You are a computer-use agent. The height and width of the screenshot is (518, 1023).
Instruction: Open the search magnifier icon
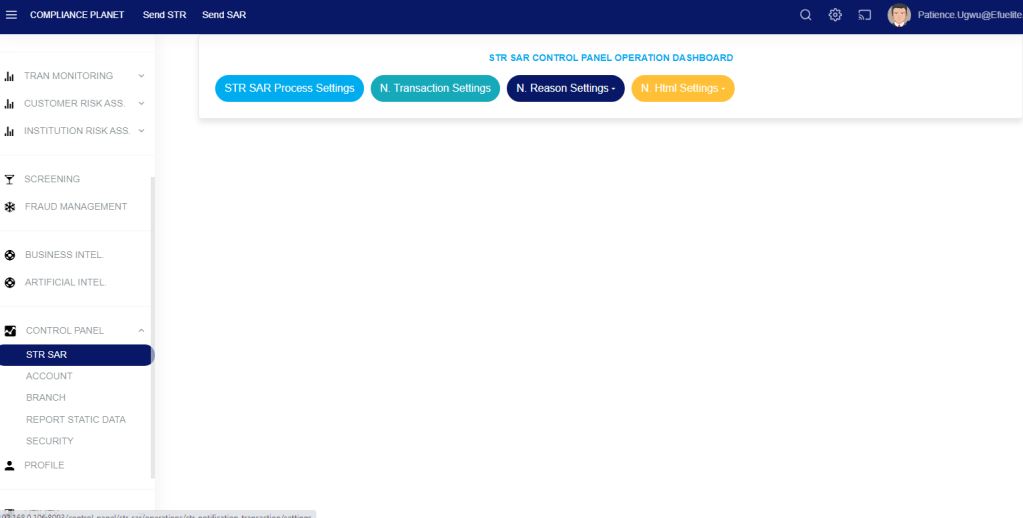[806, 15]
